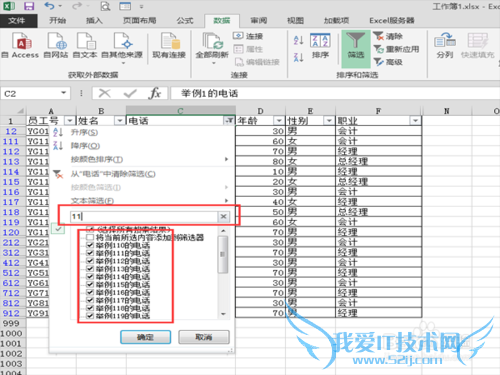The height and width of the screenshot is (375, 500).
Task: Switch to the 页面布局 Page Layout tab
Action: [139, 21]
